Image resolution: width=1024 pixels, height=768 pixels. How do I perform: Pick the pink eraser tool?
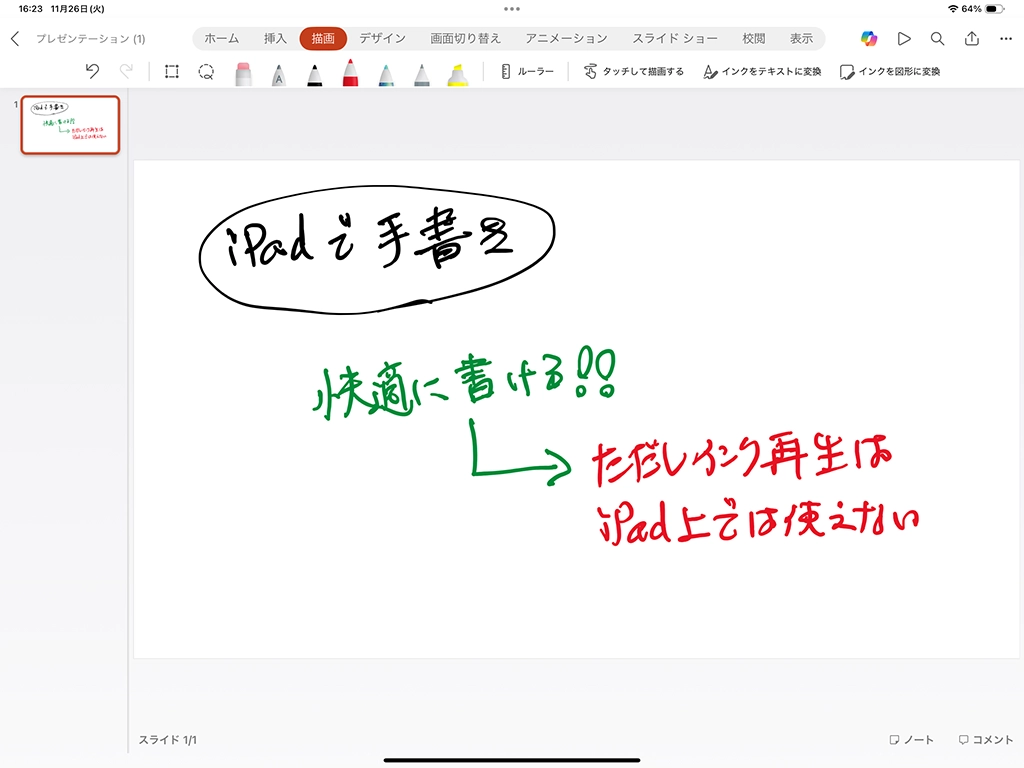click(x=243, y=73)
